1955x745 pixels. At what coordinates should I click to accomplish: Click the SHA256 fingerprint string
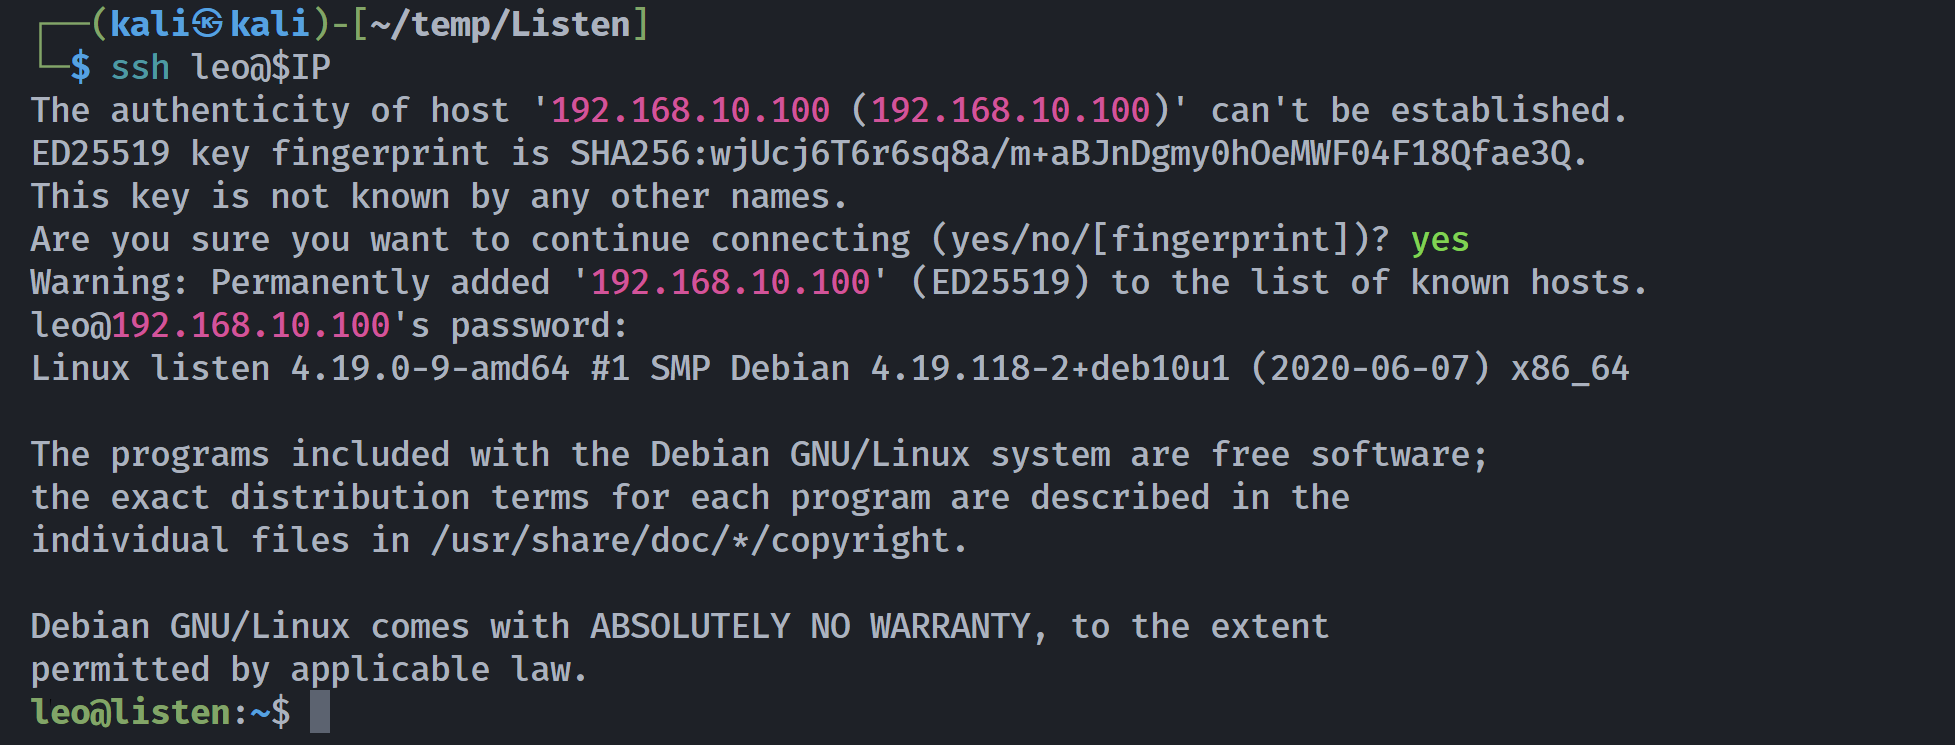coord(1070,153)
